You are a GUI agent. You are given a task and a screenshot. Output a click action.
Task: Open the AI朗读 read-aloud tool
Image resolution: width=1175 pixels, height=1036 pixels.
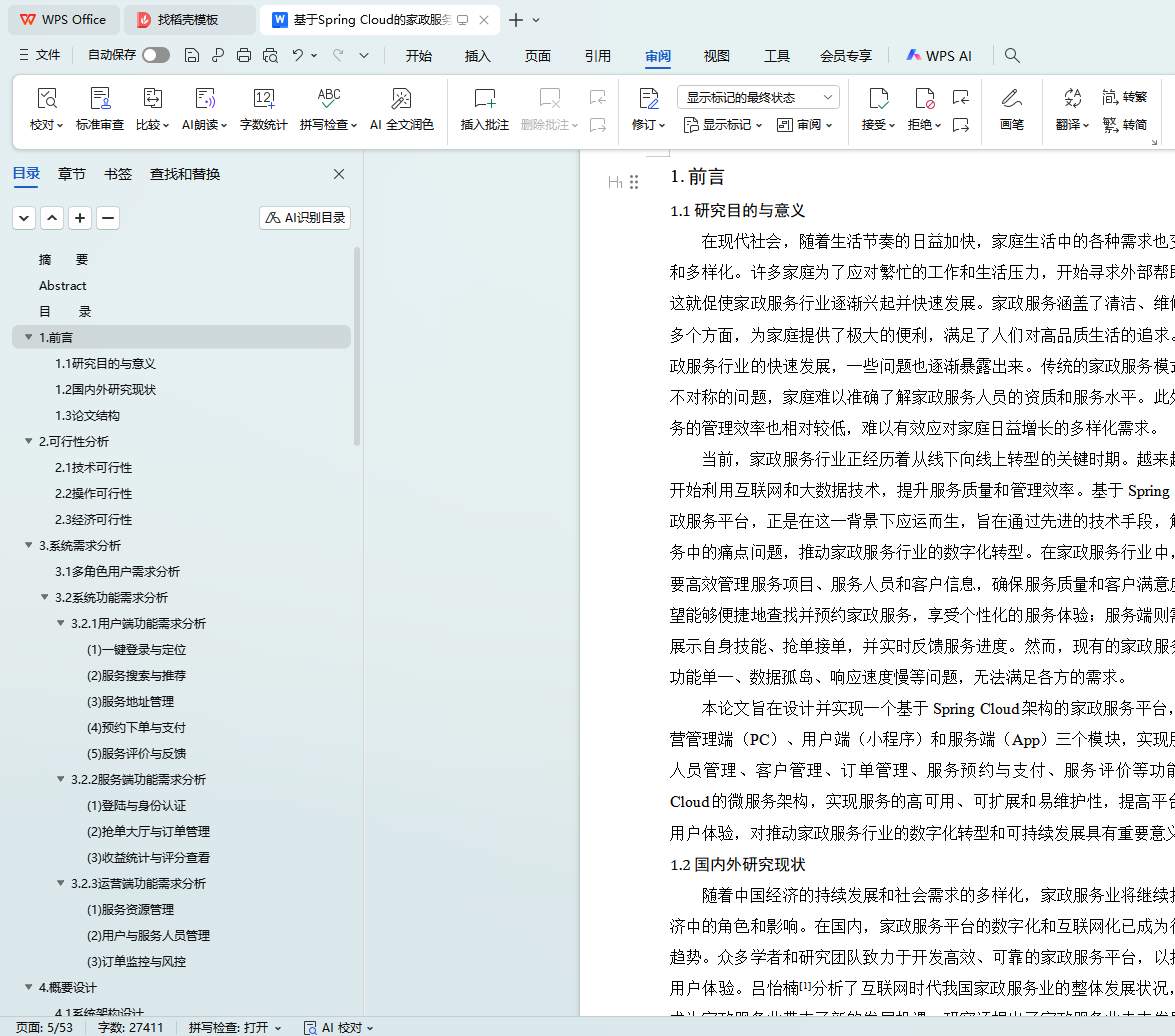[204, 99]
